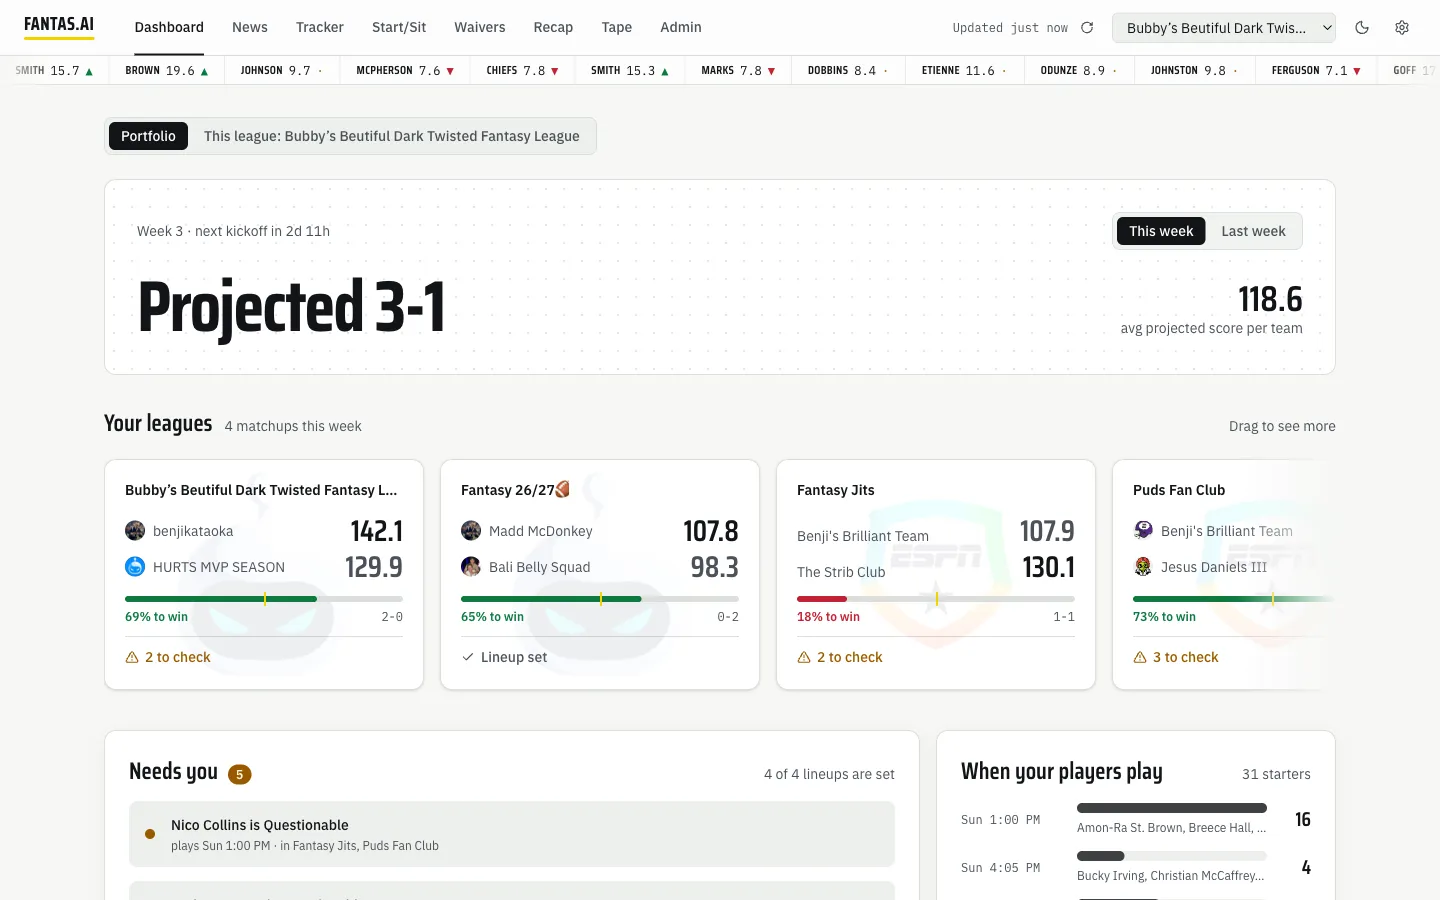Select This league scope option
Image resolution: width=1440 pixels, height=900 pixels.
pos(392,136)
